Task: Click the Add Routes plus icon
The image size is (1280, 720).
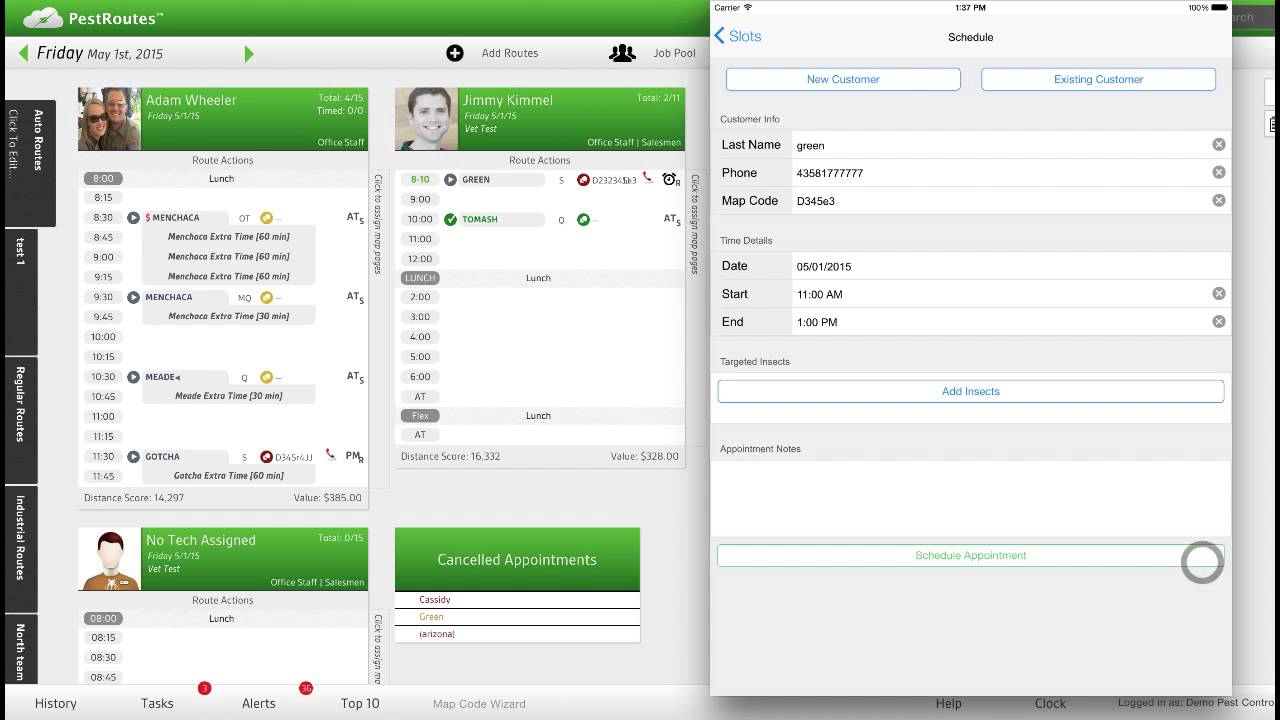Action: tap(455, 53)
